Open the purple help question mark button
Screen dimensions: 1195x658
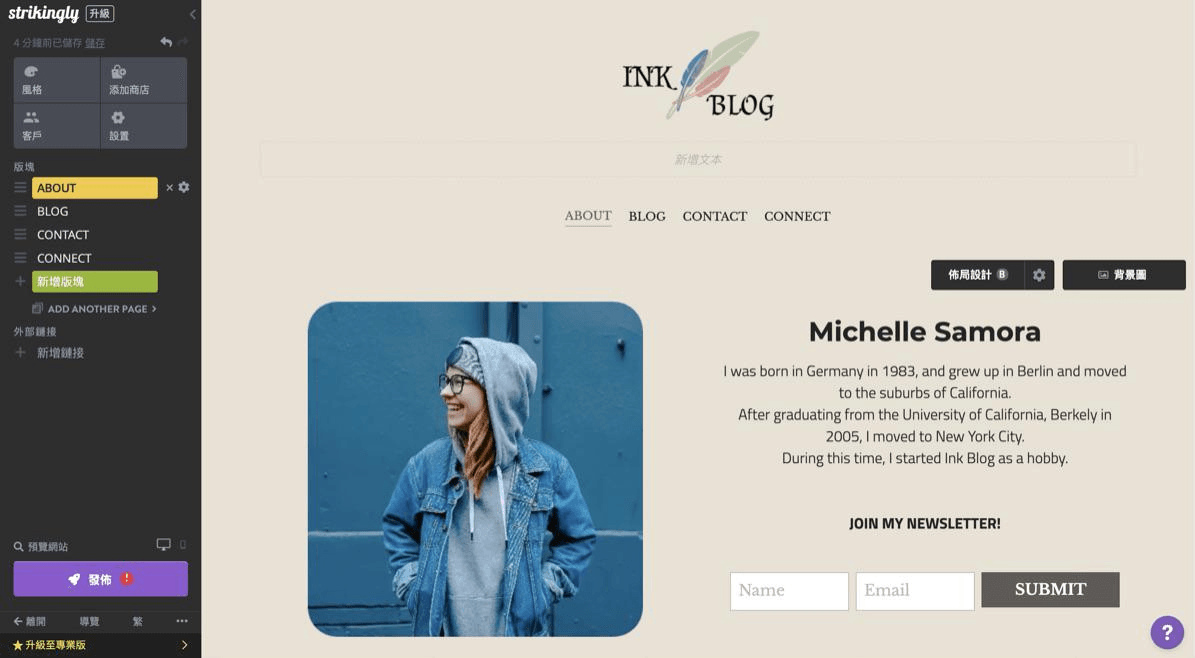(1167, 632)
